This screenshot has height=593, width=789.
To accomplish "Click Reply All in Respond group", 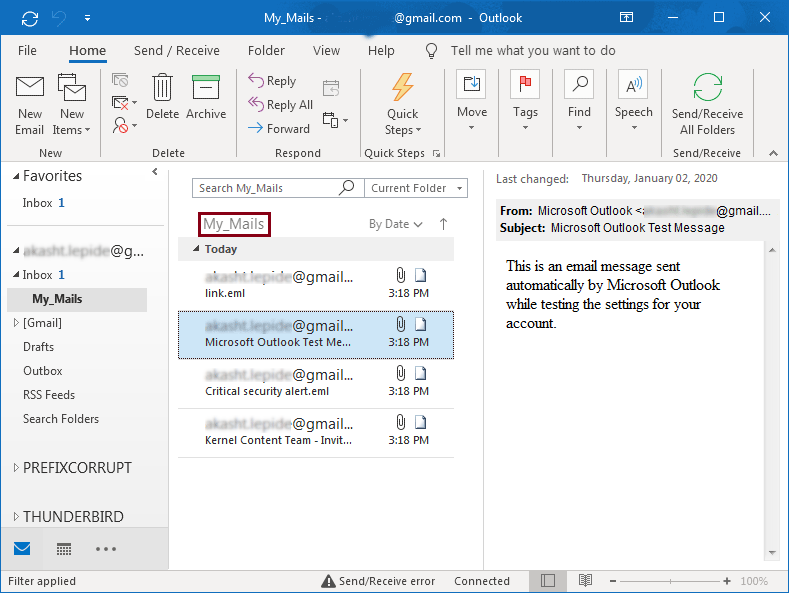I will pos(280,105).
